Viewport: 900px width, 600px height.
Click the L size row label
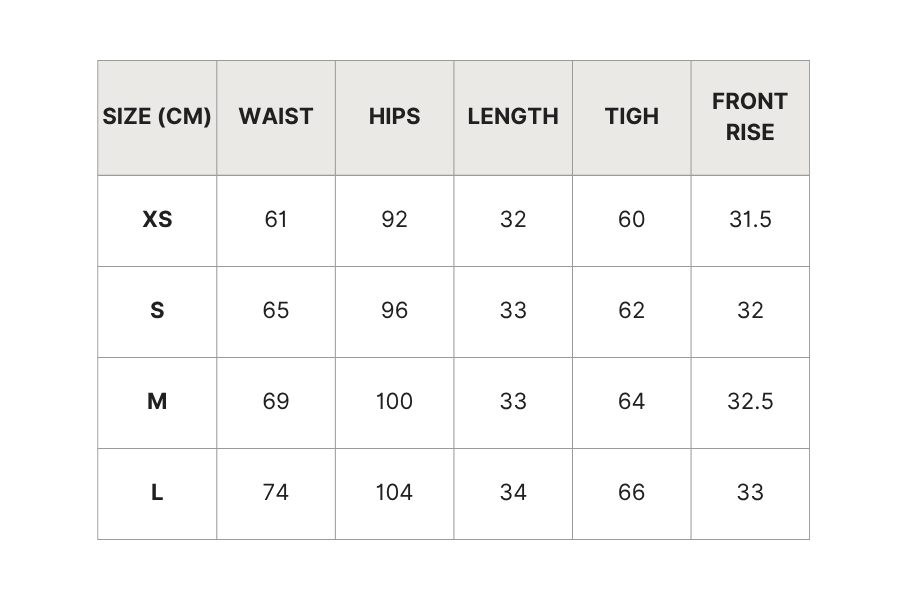point(157,493)
